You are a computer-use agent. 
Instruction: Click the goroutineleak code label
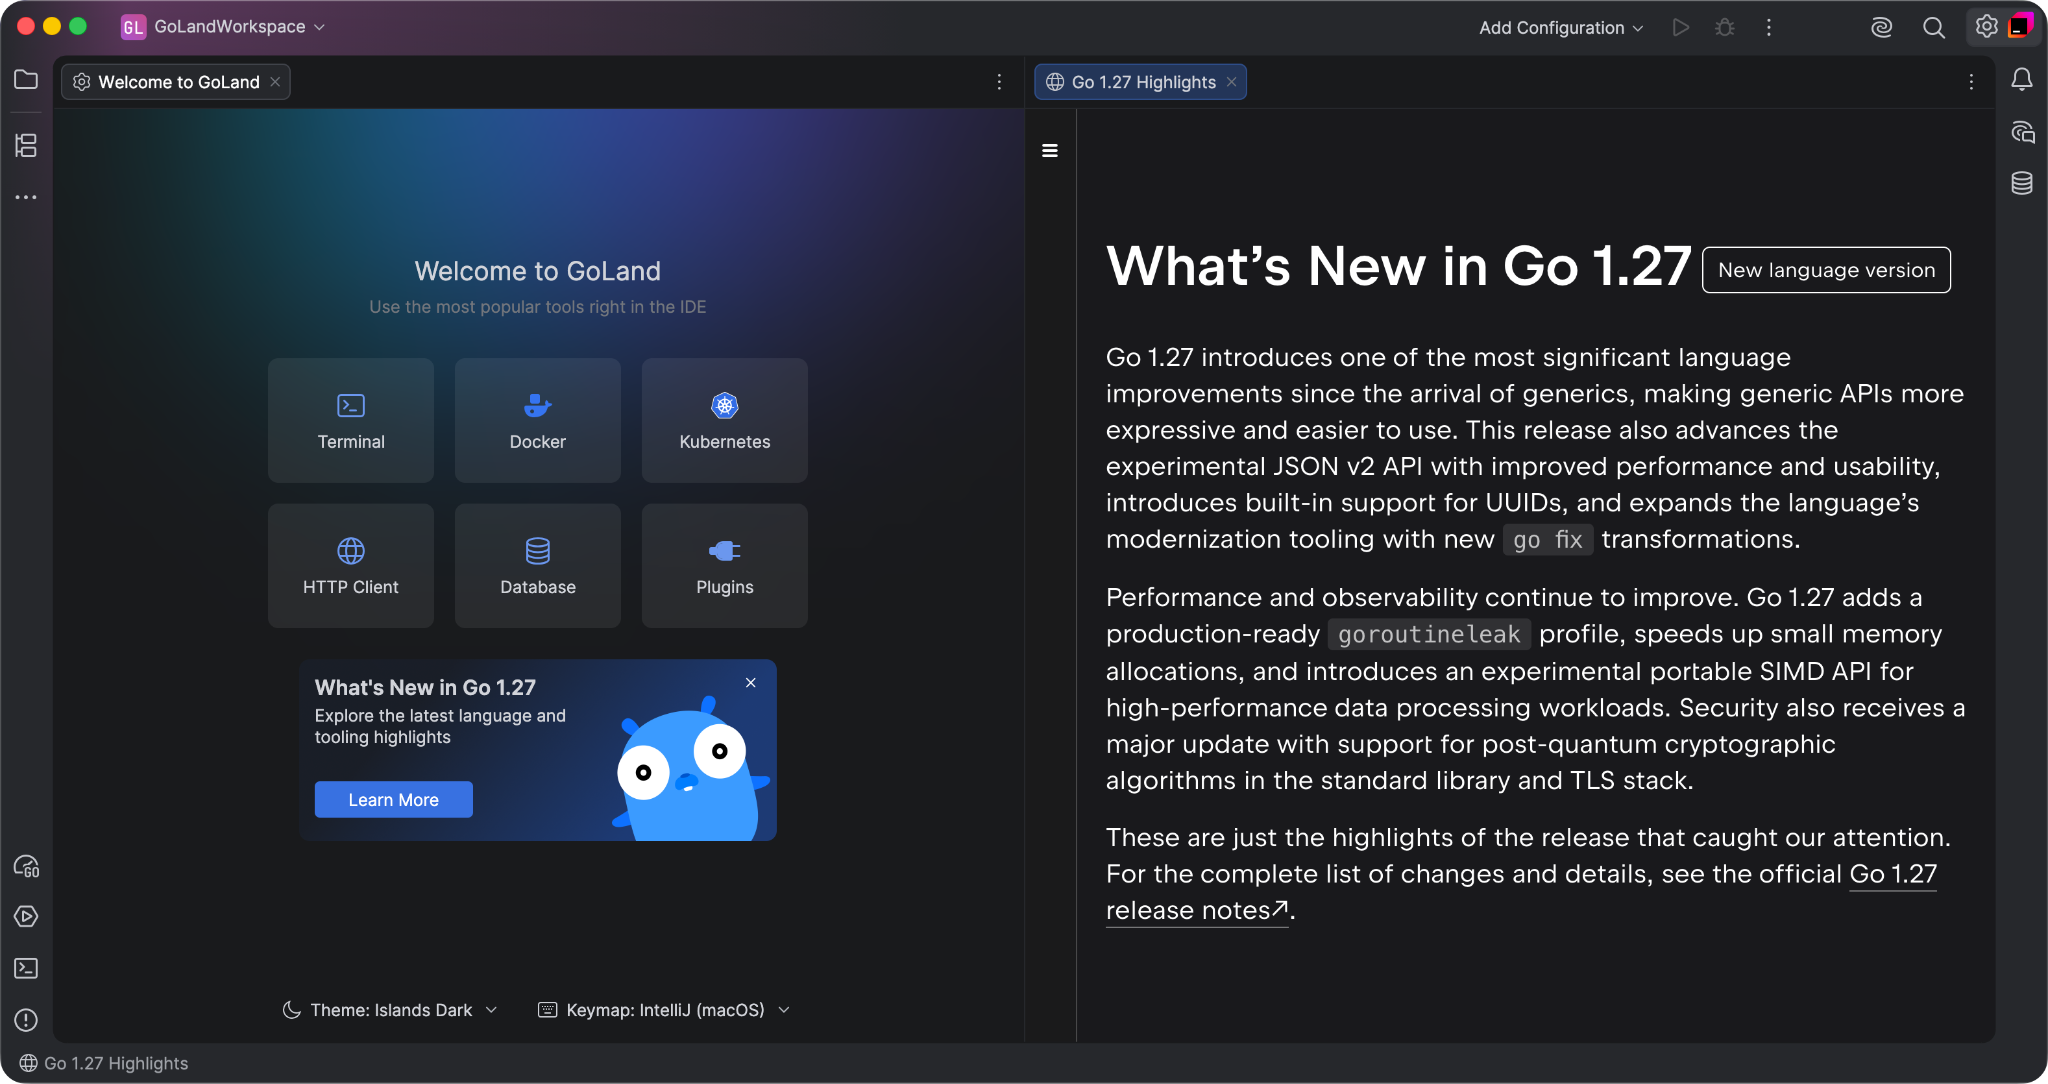pyautogui.click(x=1429, y=634)
